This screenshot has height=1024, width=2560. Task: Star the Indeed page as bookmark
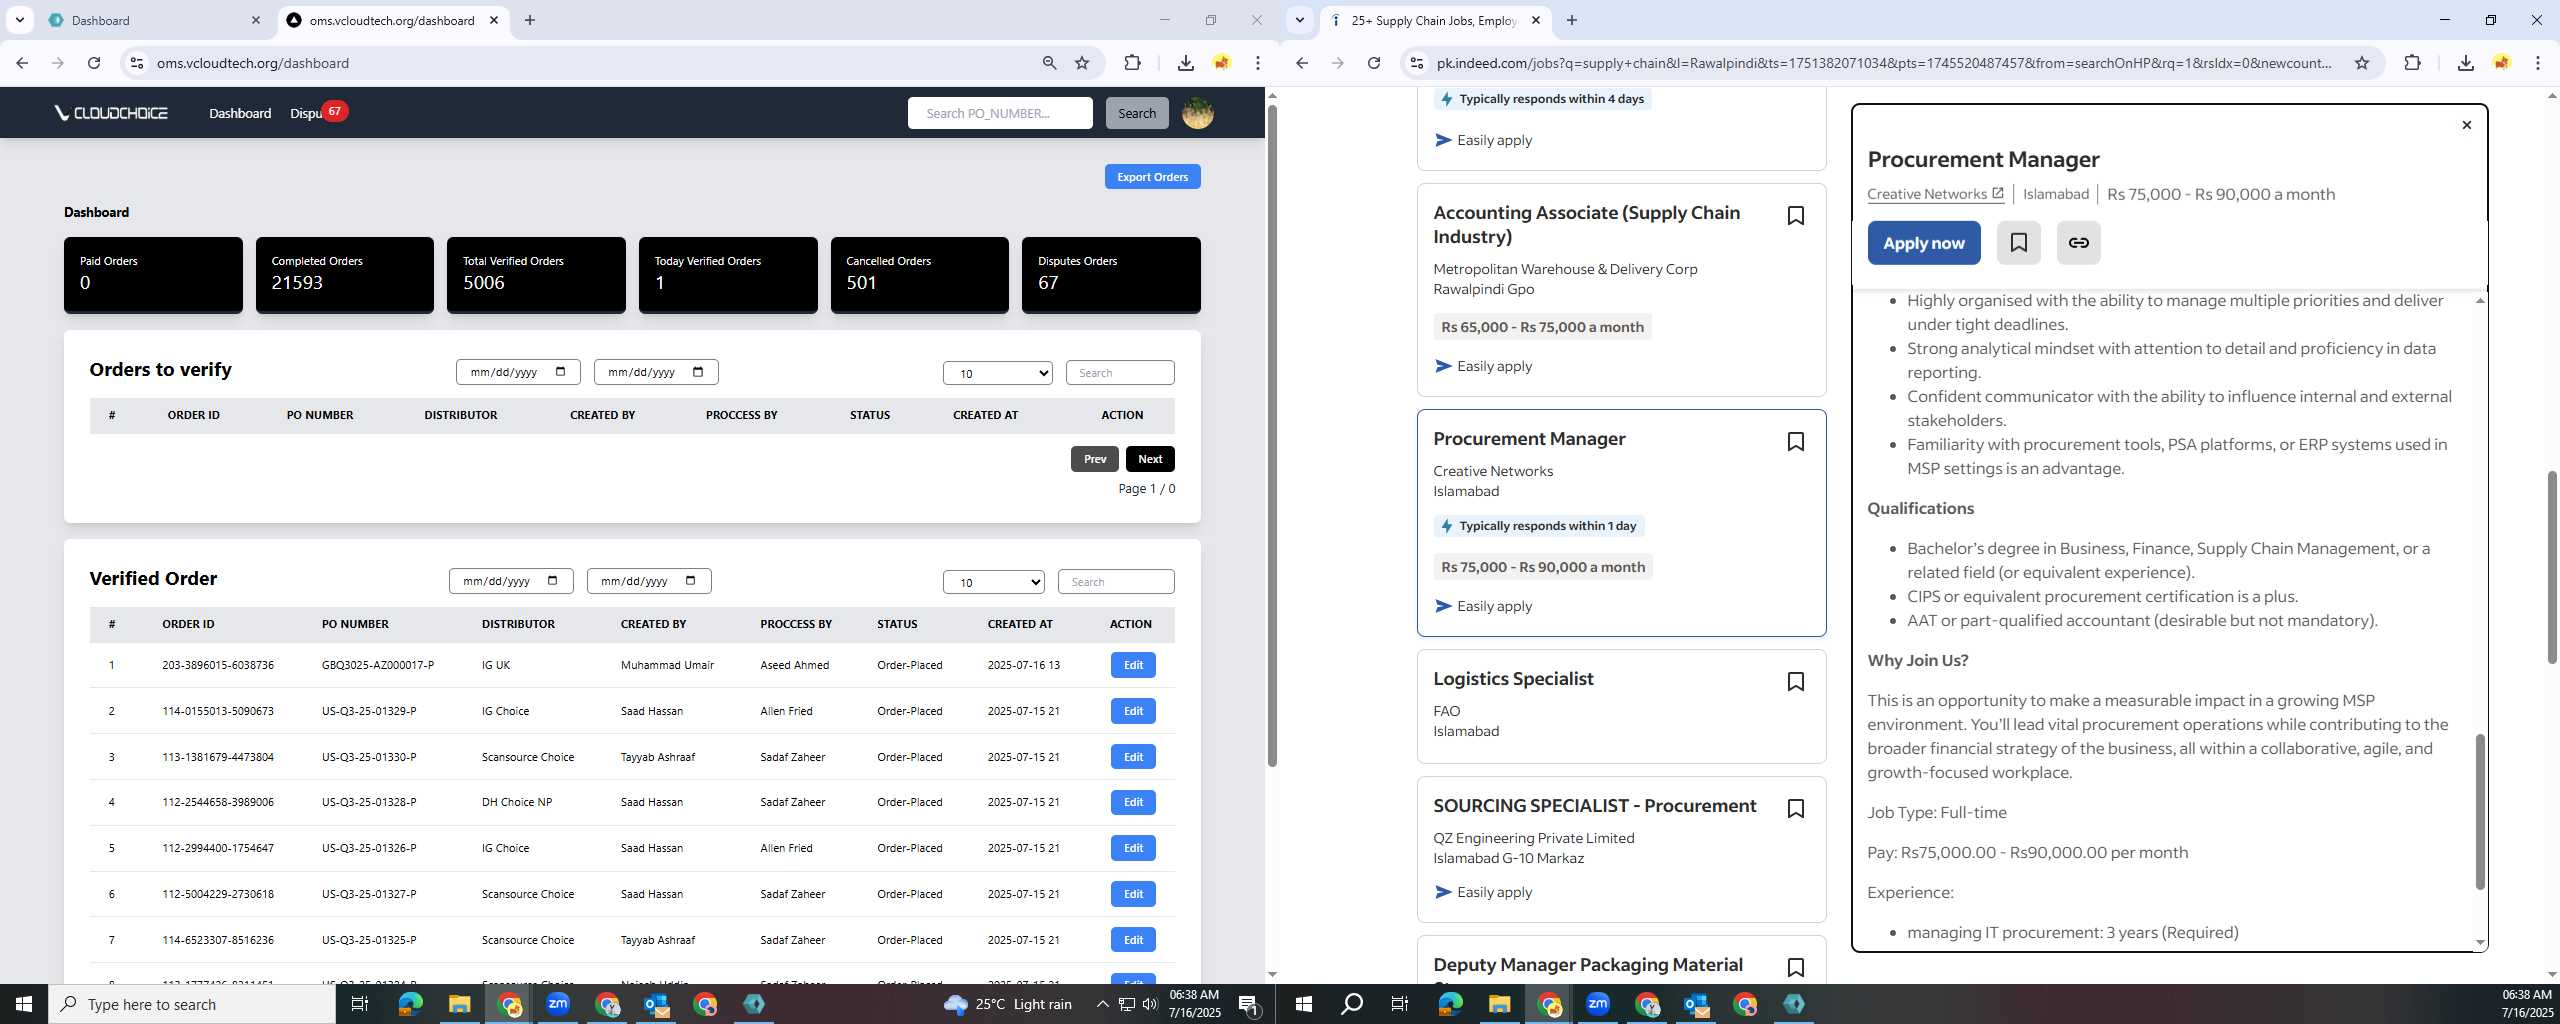tap(2362, 63)
